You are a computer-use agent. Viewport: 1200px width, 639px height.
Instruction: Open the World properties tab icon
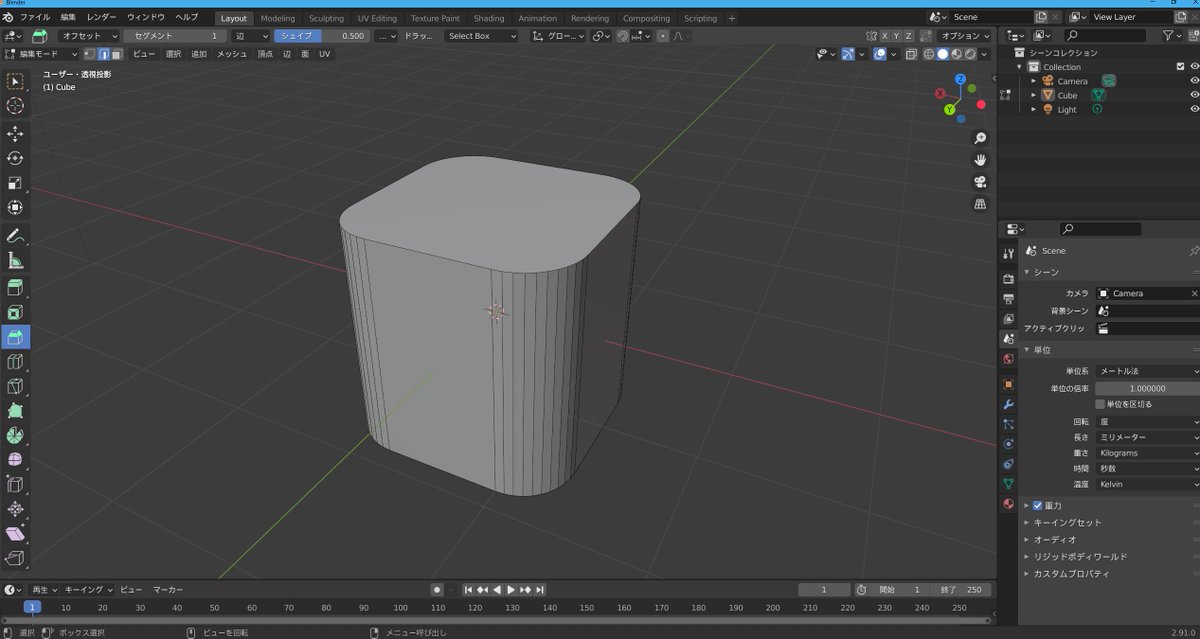coord(1008,359)
